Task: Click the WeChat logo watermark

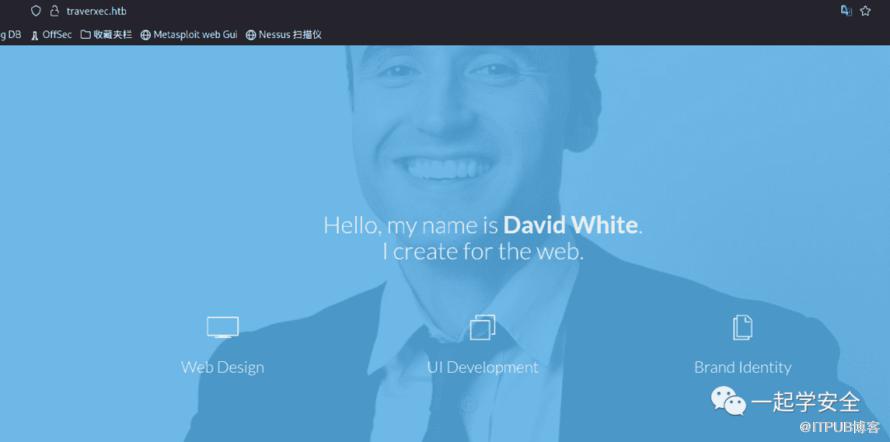Action: click(x=728, y=402)
